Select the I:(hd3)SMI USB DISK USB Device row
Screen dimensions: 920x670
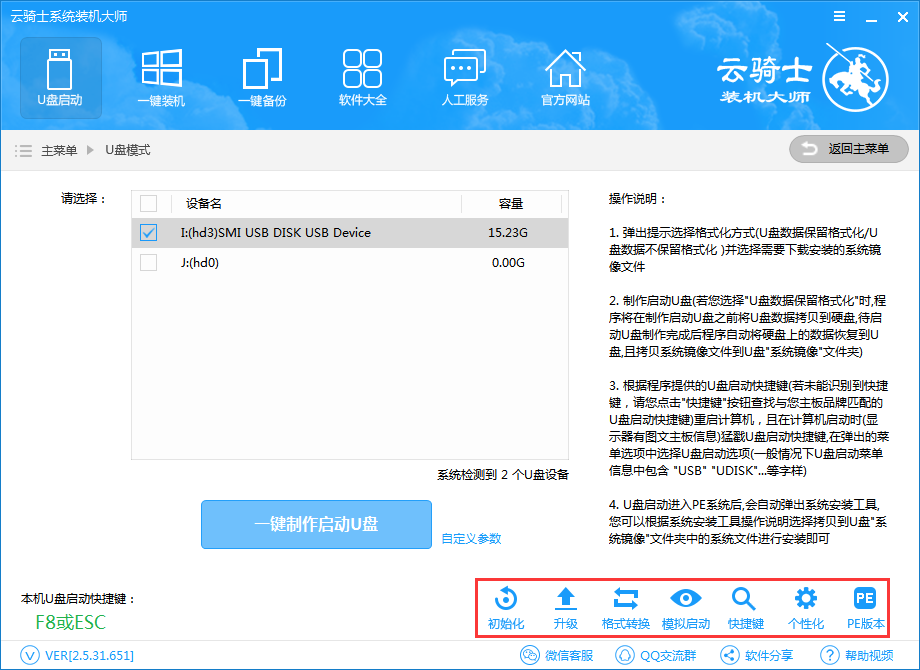350,233
